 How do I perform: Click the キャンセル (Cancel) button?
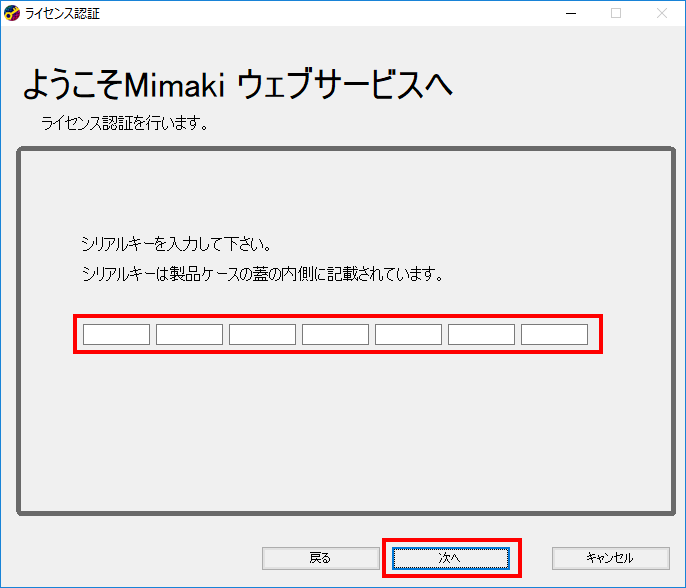pos(611,558)
